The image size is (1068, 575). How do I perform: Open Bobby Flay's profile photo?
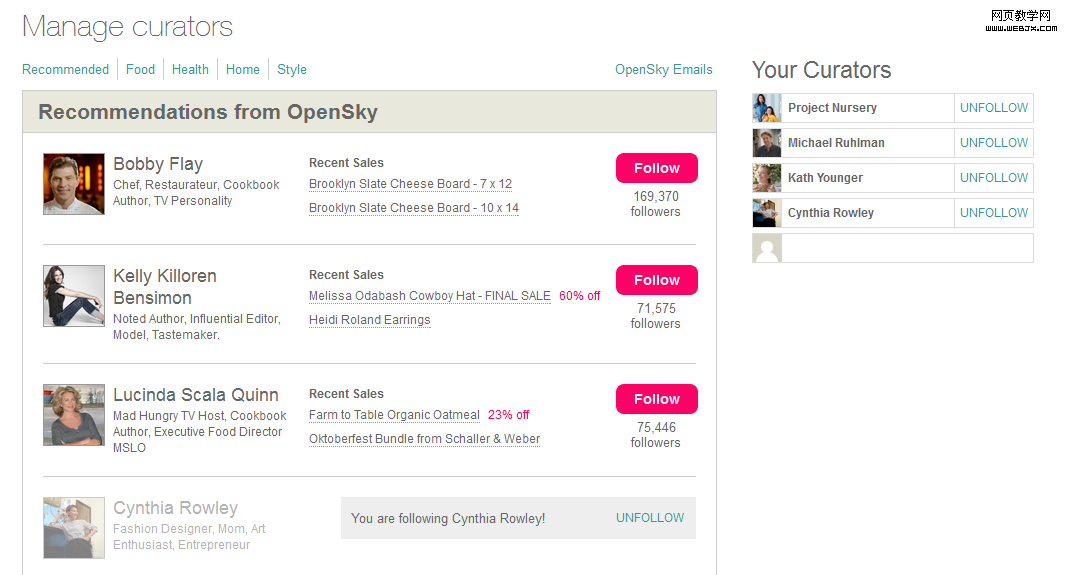click(x=74, y=184)
